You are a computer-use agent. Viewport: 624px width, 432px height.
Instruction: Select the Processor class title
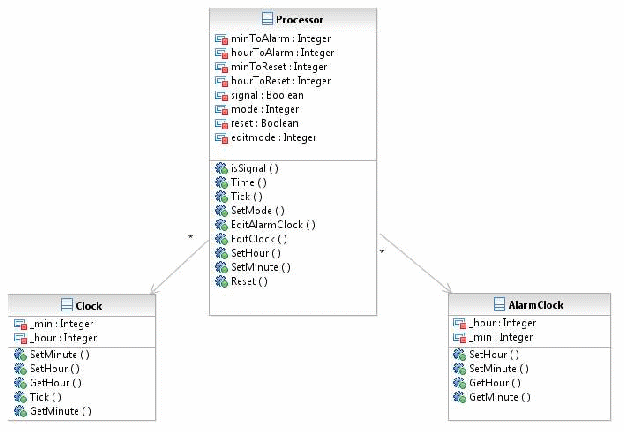(x=299, y=19)
